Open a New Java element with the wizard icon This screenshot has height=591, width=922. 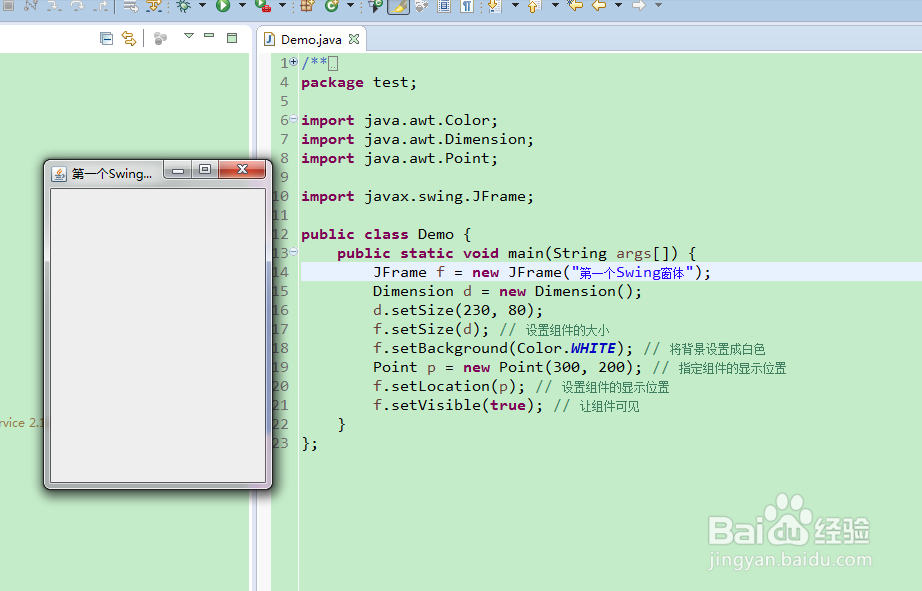tap(304, 9)
